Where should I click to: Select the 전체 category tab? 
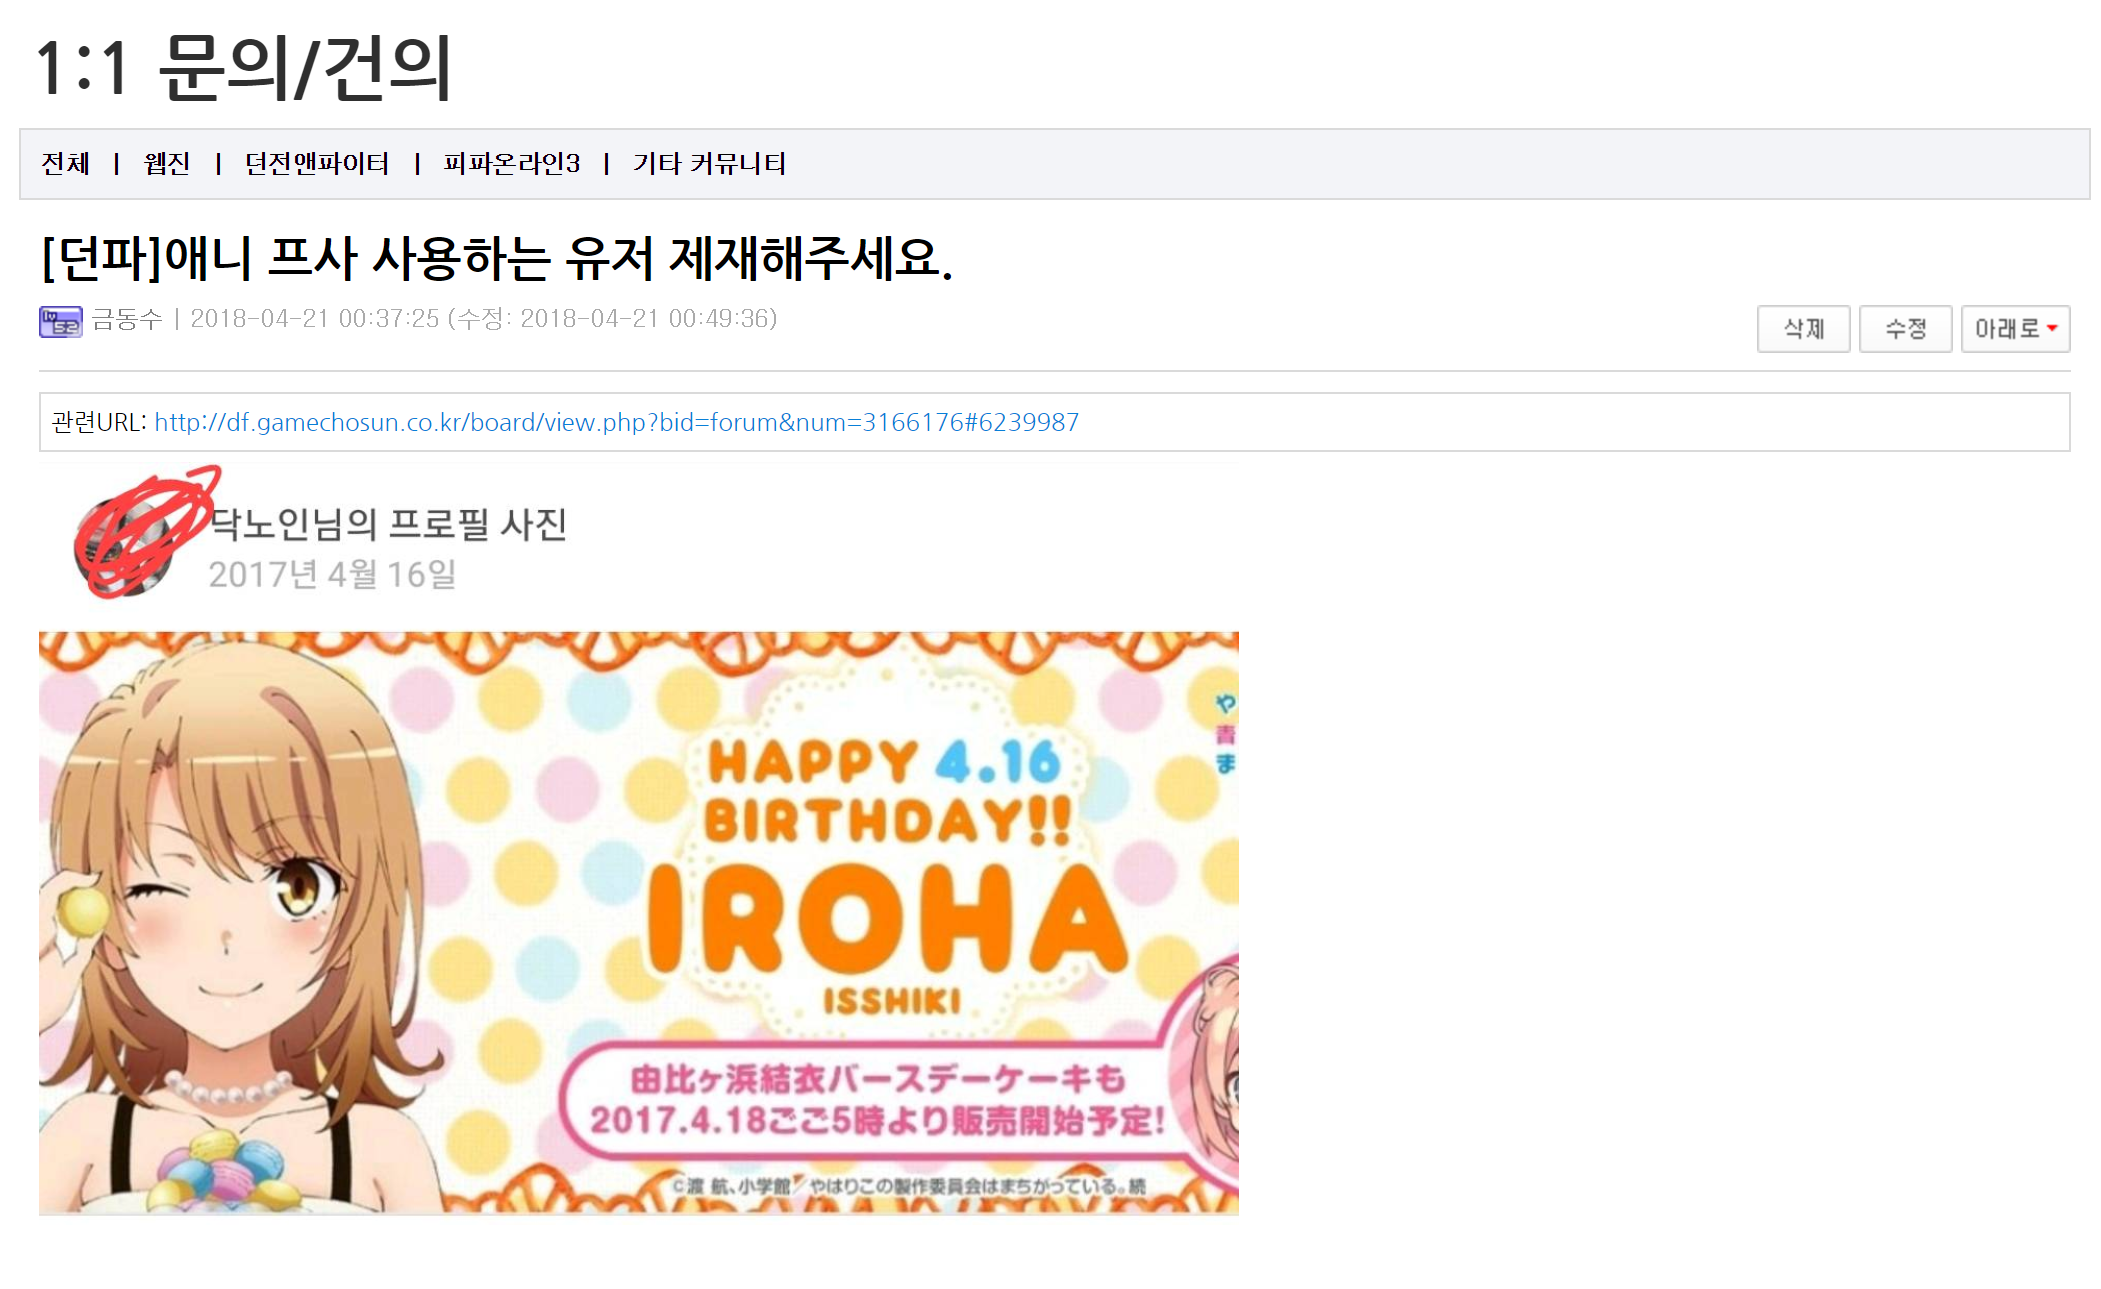tap(66, 164)
